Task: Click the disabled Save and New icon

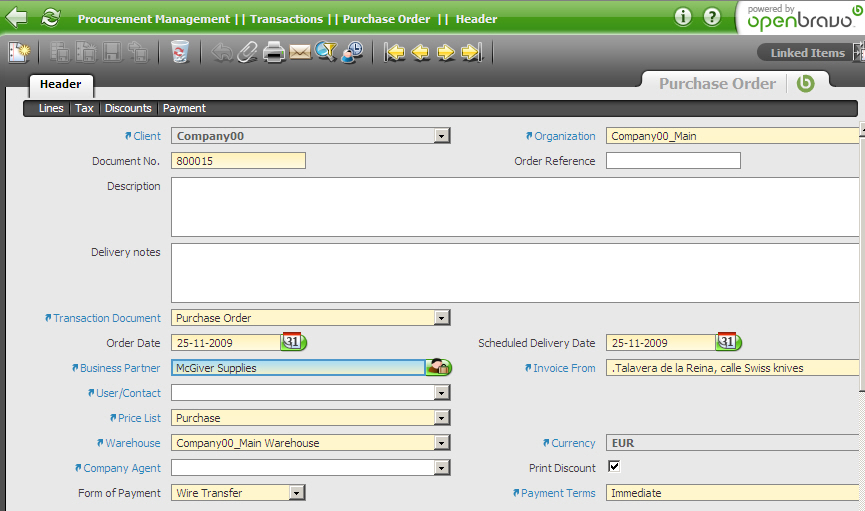Action: [x=86, y=52]
